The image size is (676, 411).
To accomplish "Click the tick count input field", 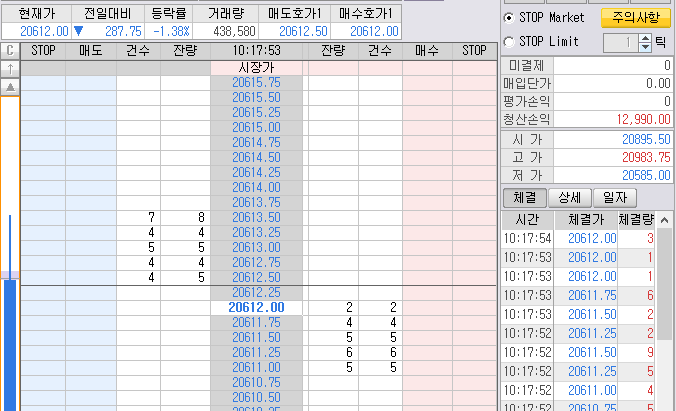I will coord(621,43).
